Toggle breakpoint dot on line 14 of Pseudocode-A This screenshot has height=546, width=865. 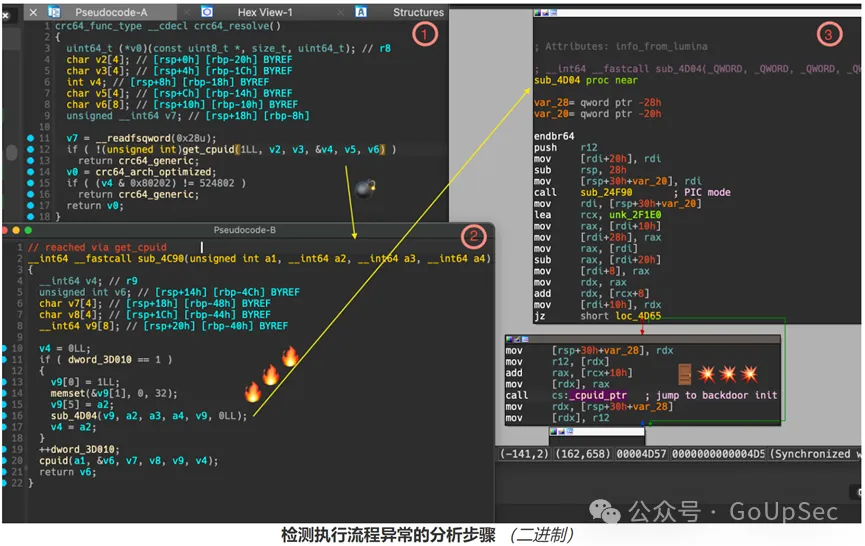(31, 171)
